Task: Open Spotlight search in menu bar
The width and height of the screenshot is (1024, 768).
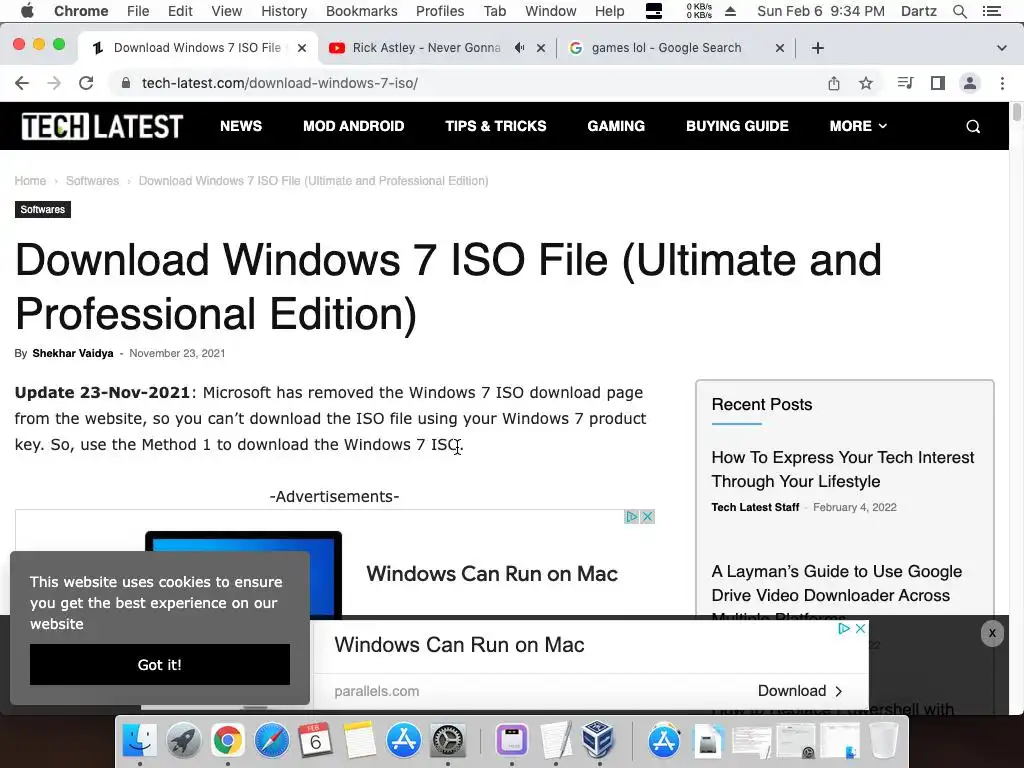Action: coord(959,11)
